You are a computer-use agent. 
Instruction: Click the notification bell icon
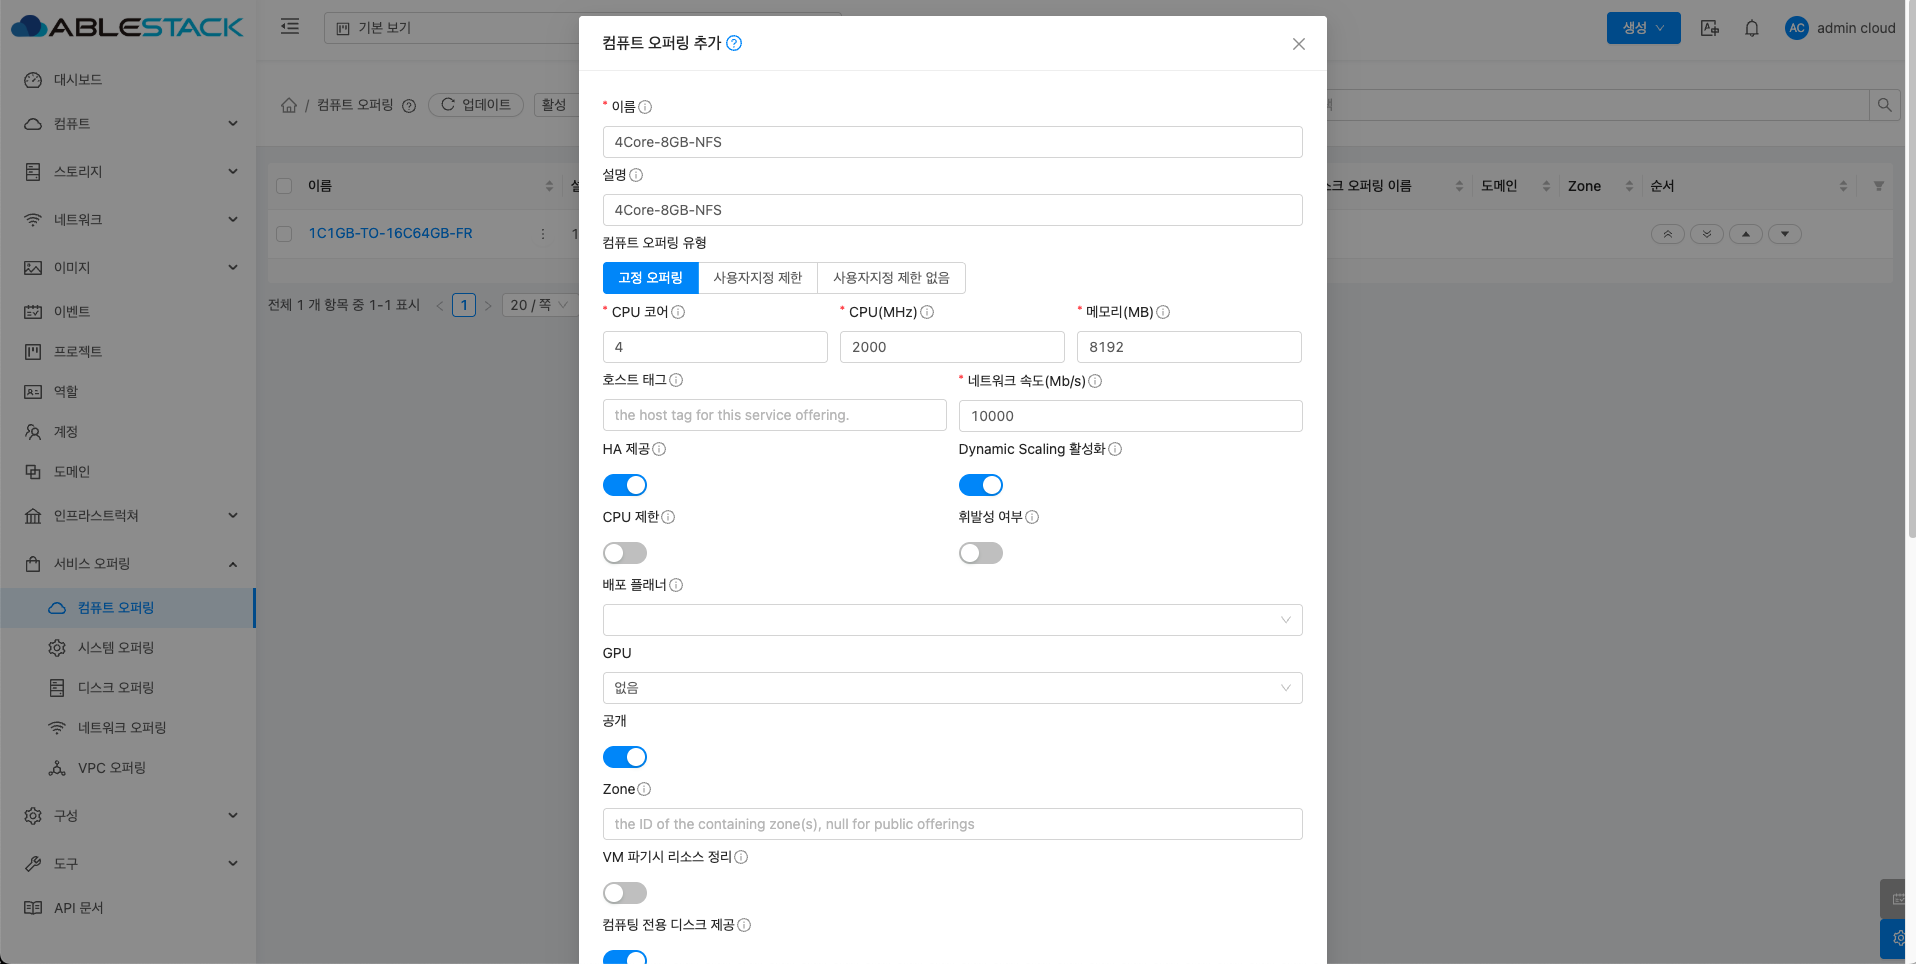coord(1751,28)
